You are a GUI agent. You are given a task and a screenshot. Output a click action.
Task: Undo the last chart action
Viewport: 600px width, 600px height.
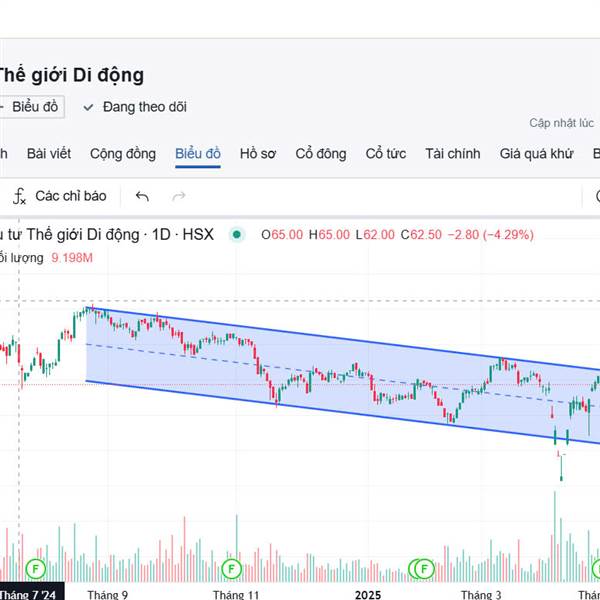[142, 197]
